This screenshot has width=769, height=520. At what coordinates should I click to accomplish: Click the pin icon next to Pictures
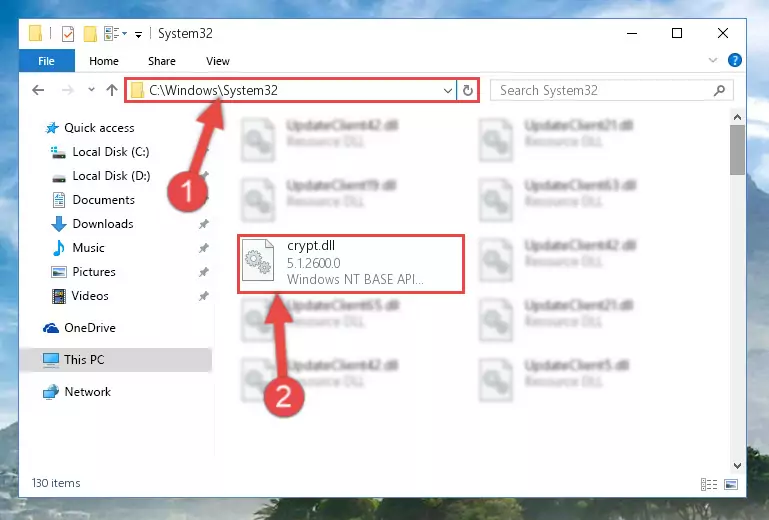click(204, 272)
